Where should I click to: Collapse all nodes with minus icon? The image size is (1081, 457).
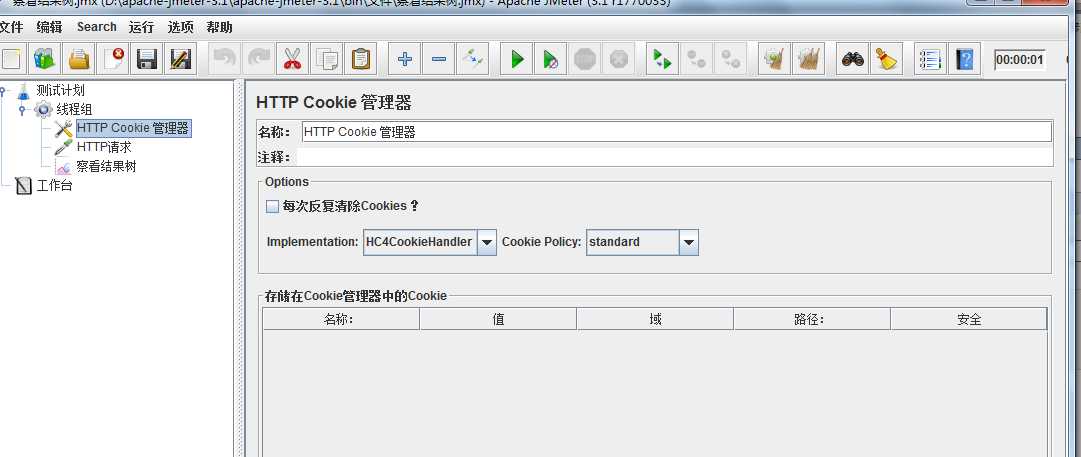(438, 59)
